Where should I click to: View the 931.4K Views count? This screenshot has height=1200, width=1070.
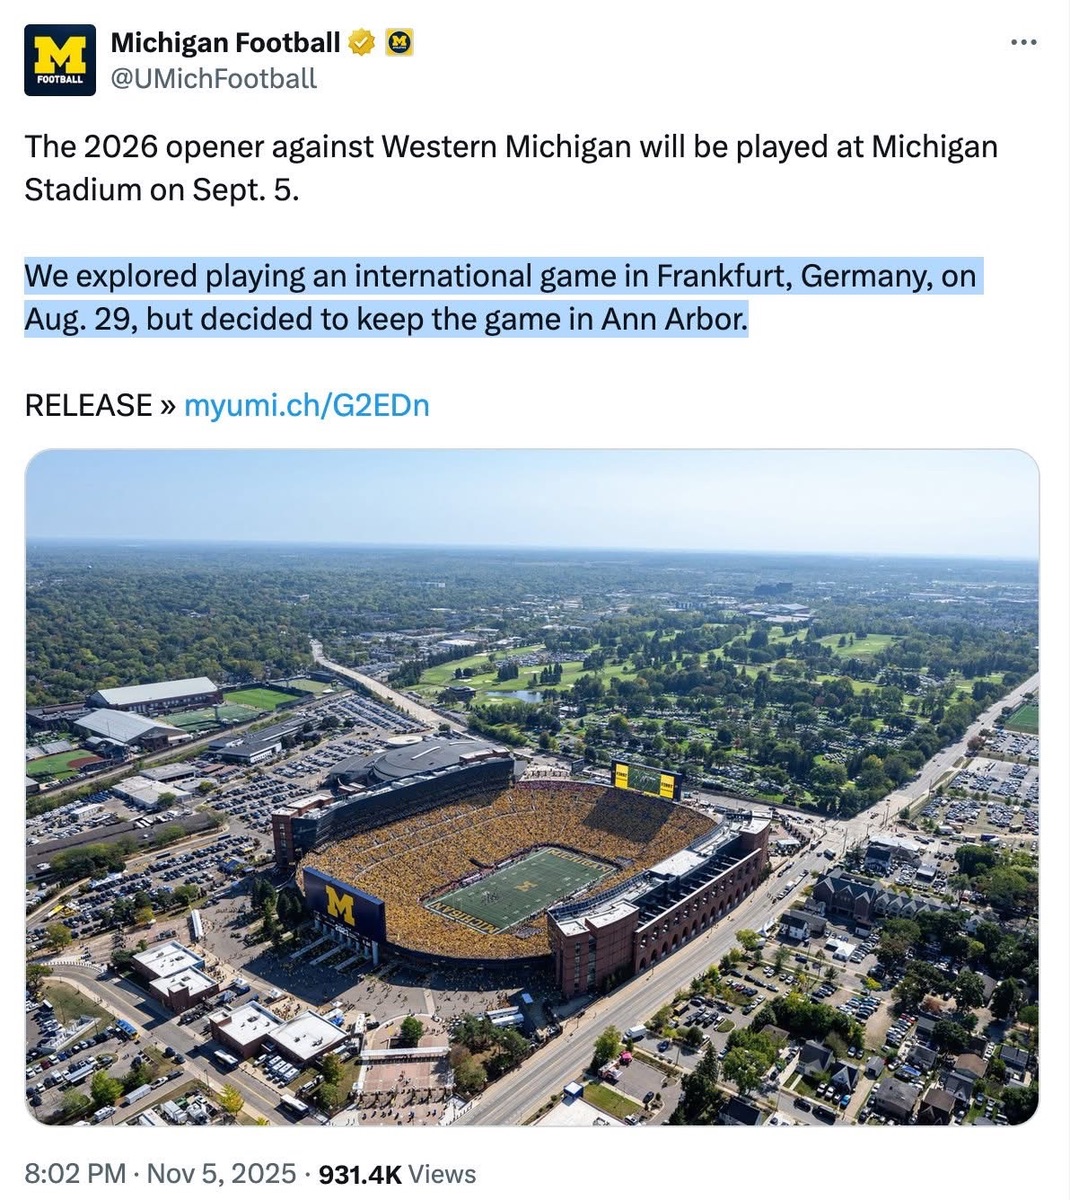click(x=396, y=1173)
